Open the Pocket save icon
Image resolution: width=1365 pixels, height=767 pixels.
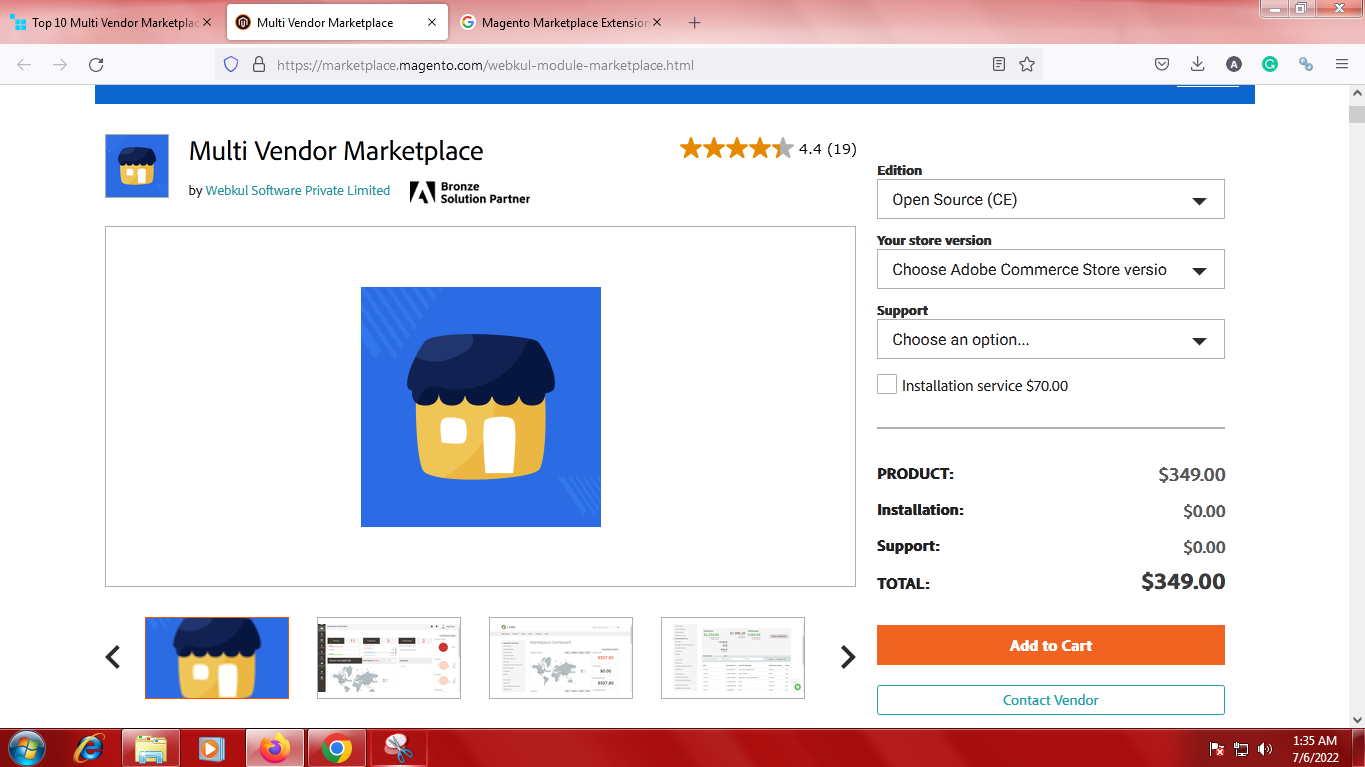[x=1162, y=64]
